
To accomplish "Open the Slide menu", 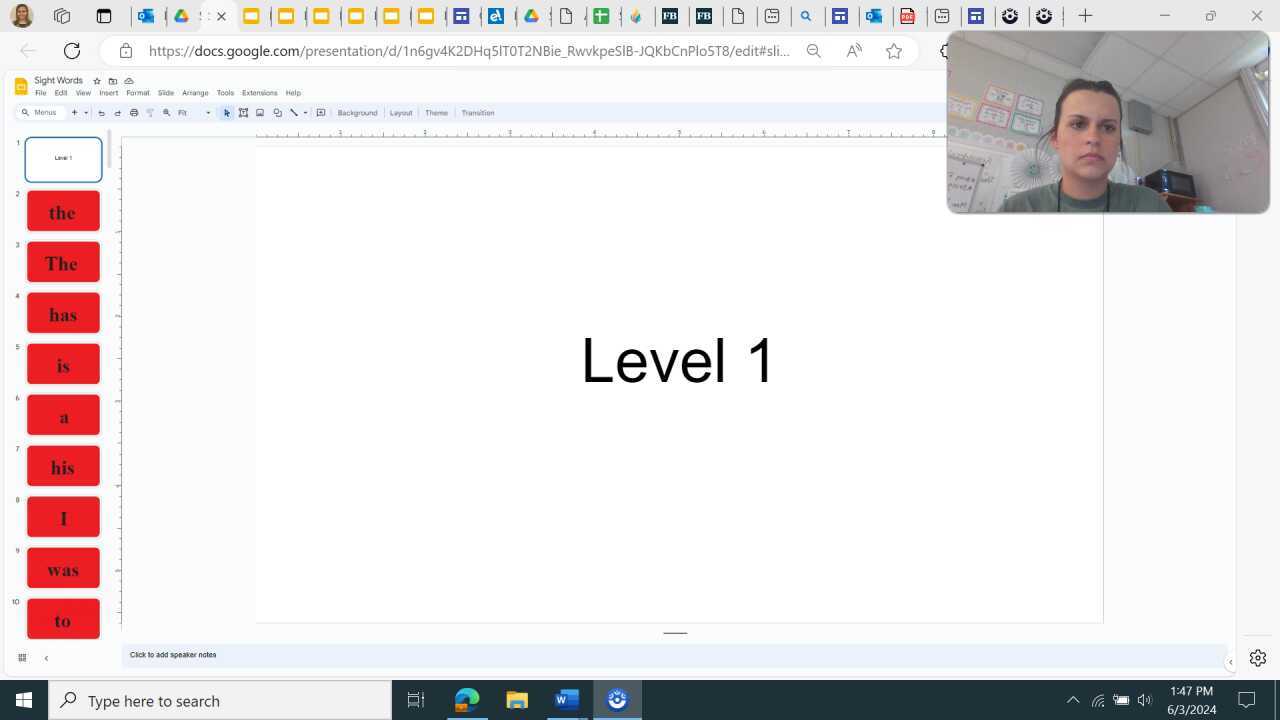I will 165,92.
